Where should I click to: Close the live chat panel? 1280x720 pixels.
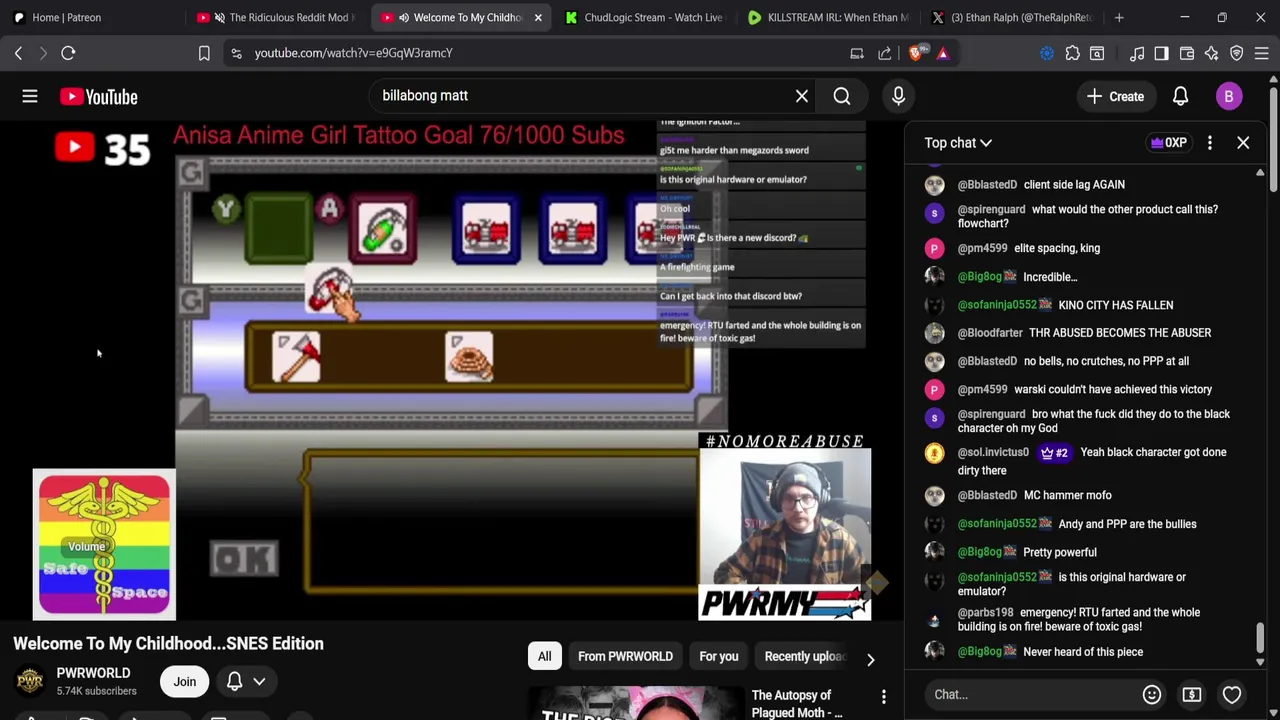pyautogui.click(x=1243, y=143)
